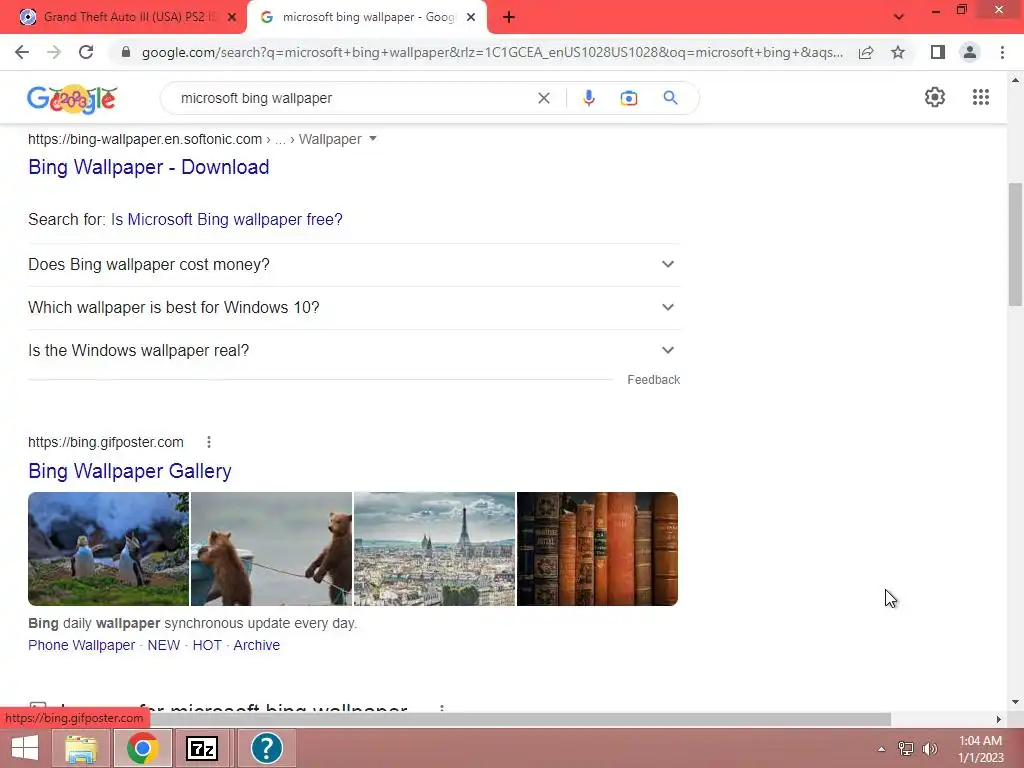Clear the search box text

tap(543, 98)
